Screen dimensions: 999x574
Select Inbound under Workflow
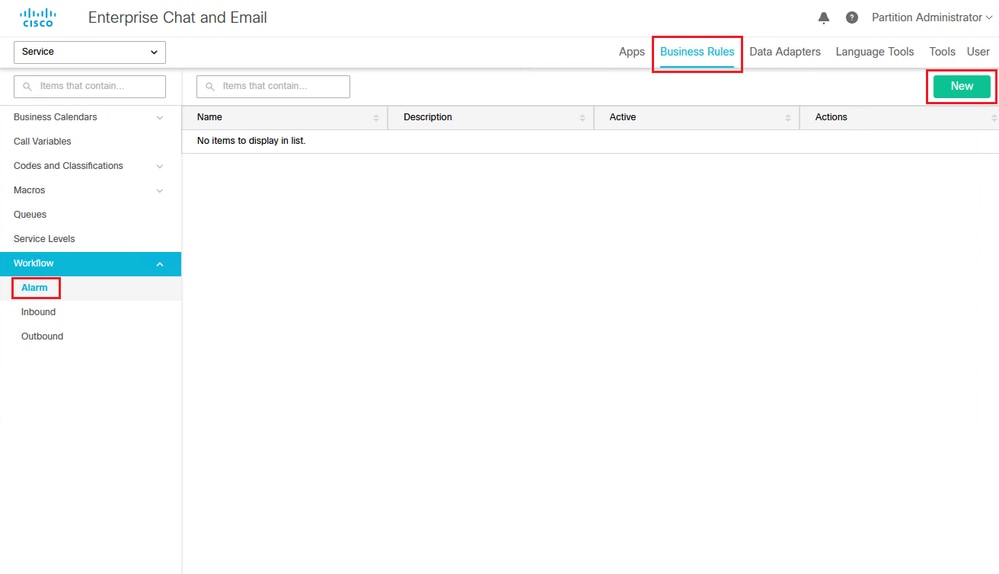pos(38,312)
